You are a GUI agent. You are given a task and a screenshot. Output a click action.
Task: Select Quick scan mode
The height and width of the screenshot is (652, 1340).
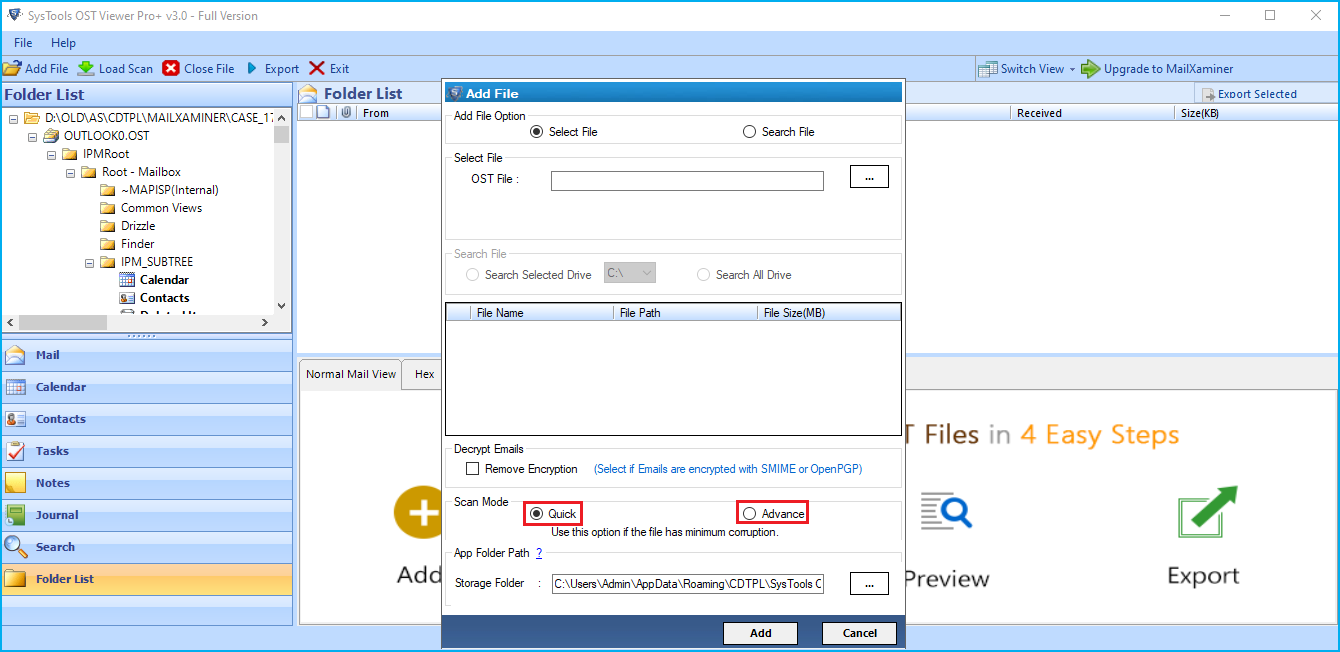pos(537,514)
